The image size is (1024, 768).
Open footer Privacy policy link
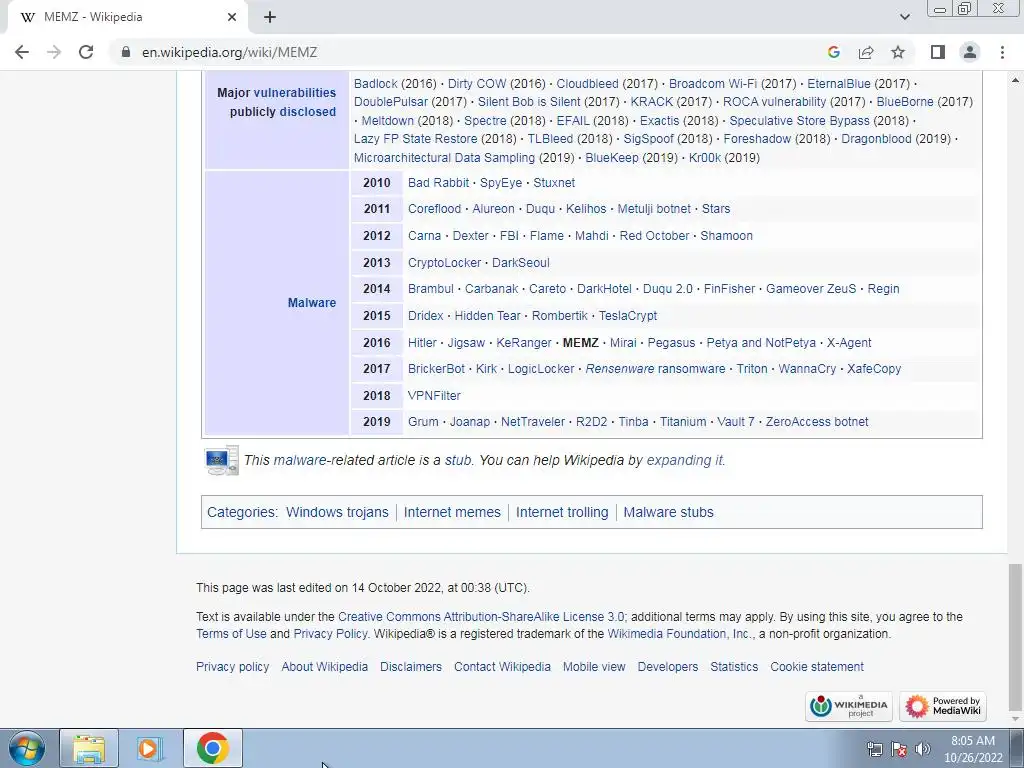tap(232, 667)
